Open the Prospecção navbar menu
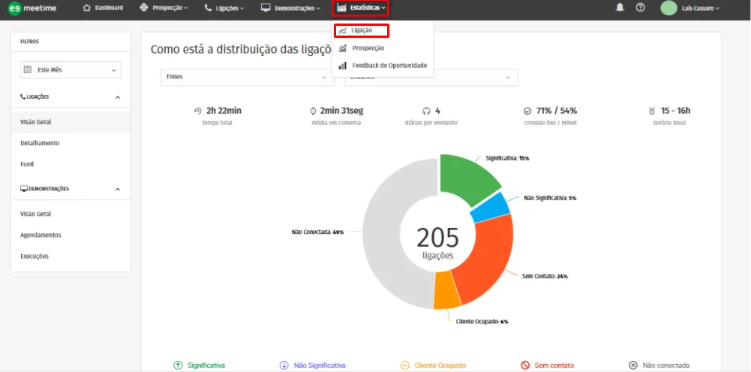This screenshot has height=372, width=751. pos(163,8)
